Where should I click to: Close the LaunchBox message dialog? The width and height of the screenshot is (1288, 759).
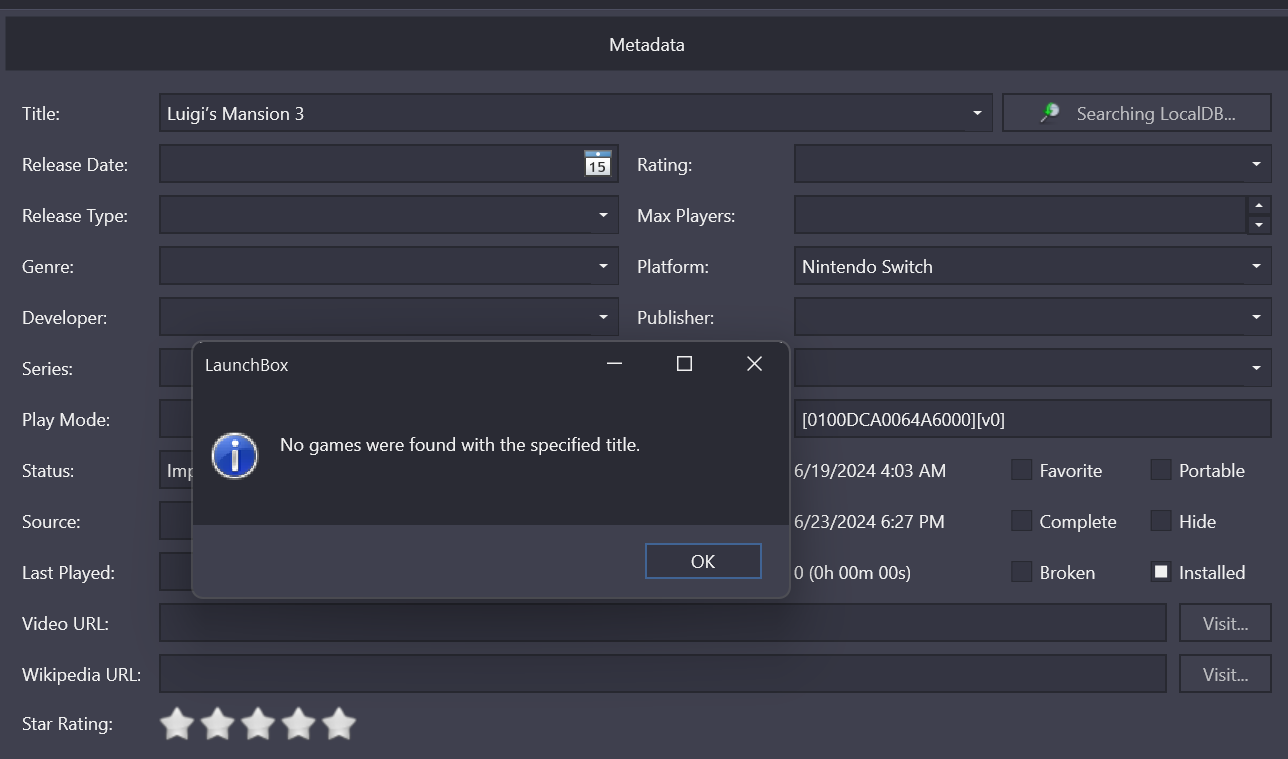coord(754,364)
